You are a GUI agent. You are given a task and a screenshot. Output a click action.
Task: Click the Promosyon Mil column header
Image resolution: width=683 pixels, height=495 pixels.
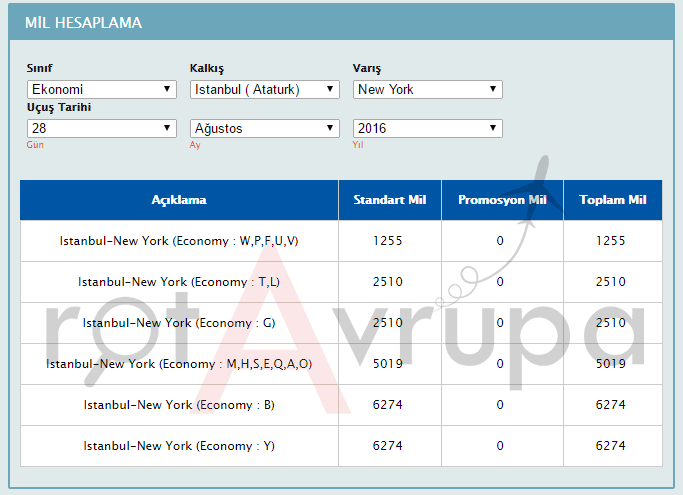point(502,200)
